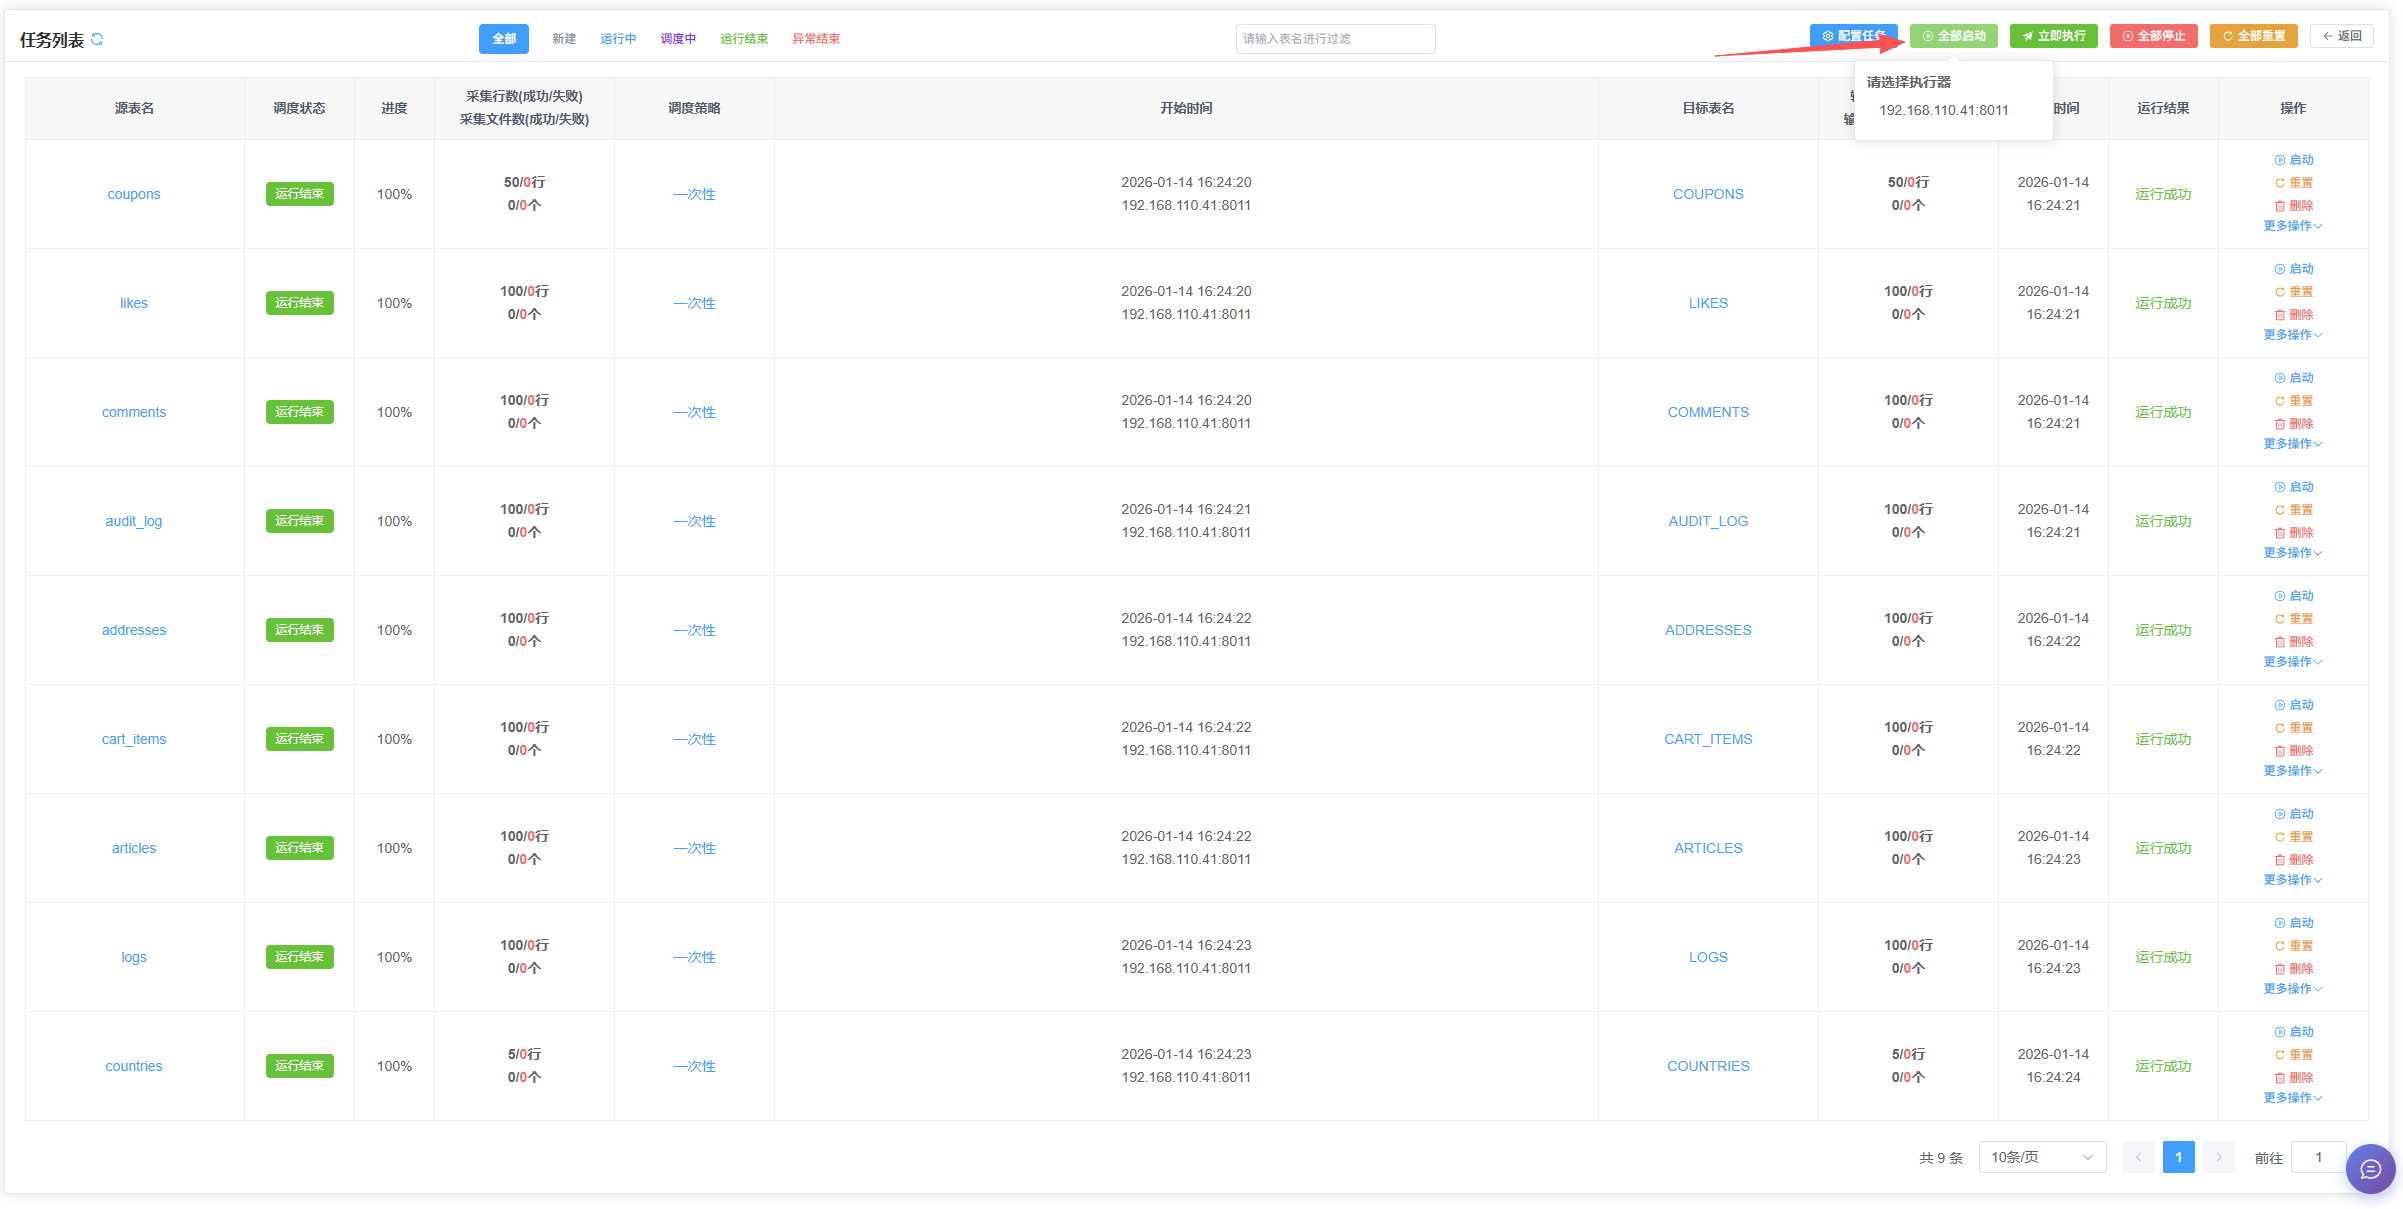Start the coupons task
The height and width of the screenshot is (1209, 2403).
tap(2293, 160)
